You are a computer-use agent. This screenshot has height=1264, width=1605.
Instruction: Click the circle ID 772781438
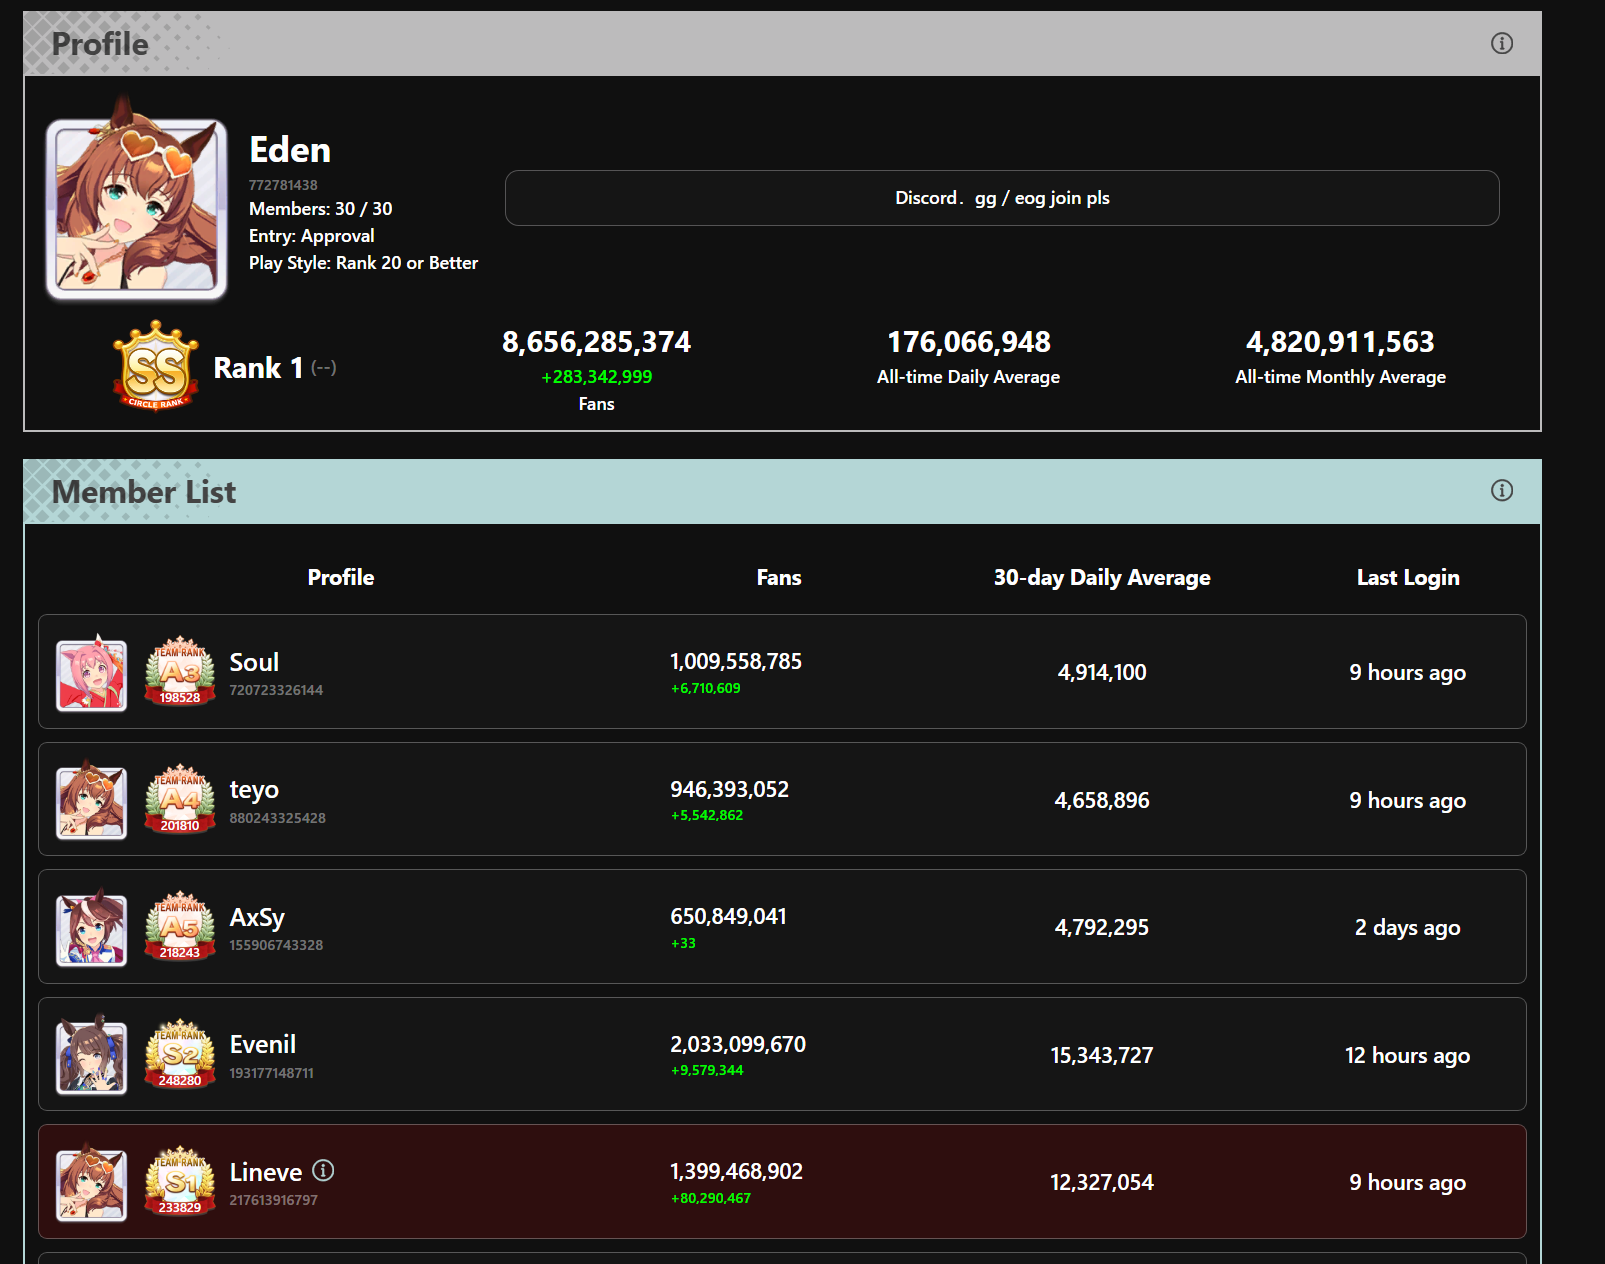pos(283,185)
